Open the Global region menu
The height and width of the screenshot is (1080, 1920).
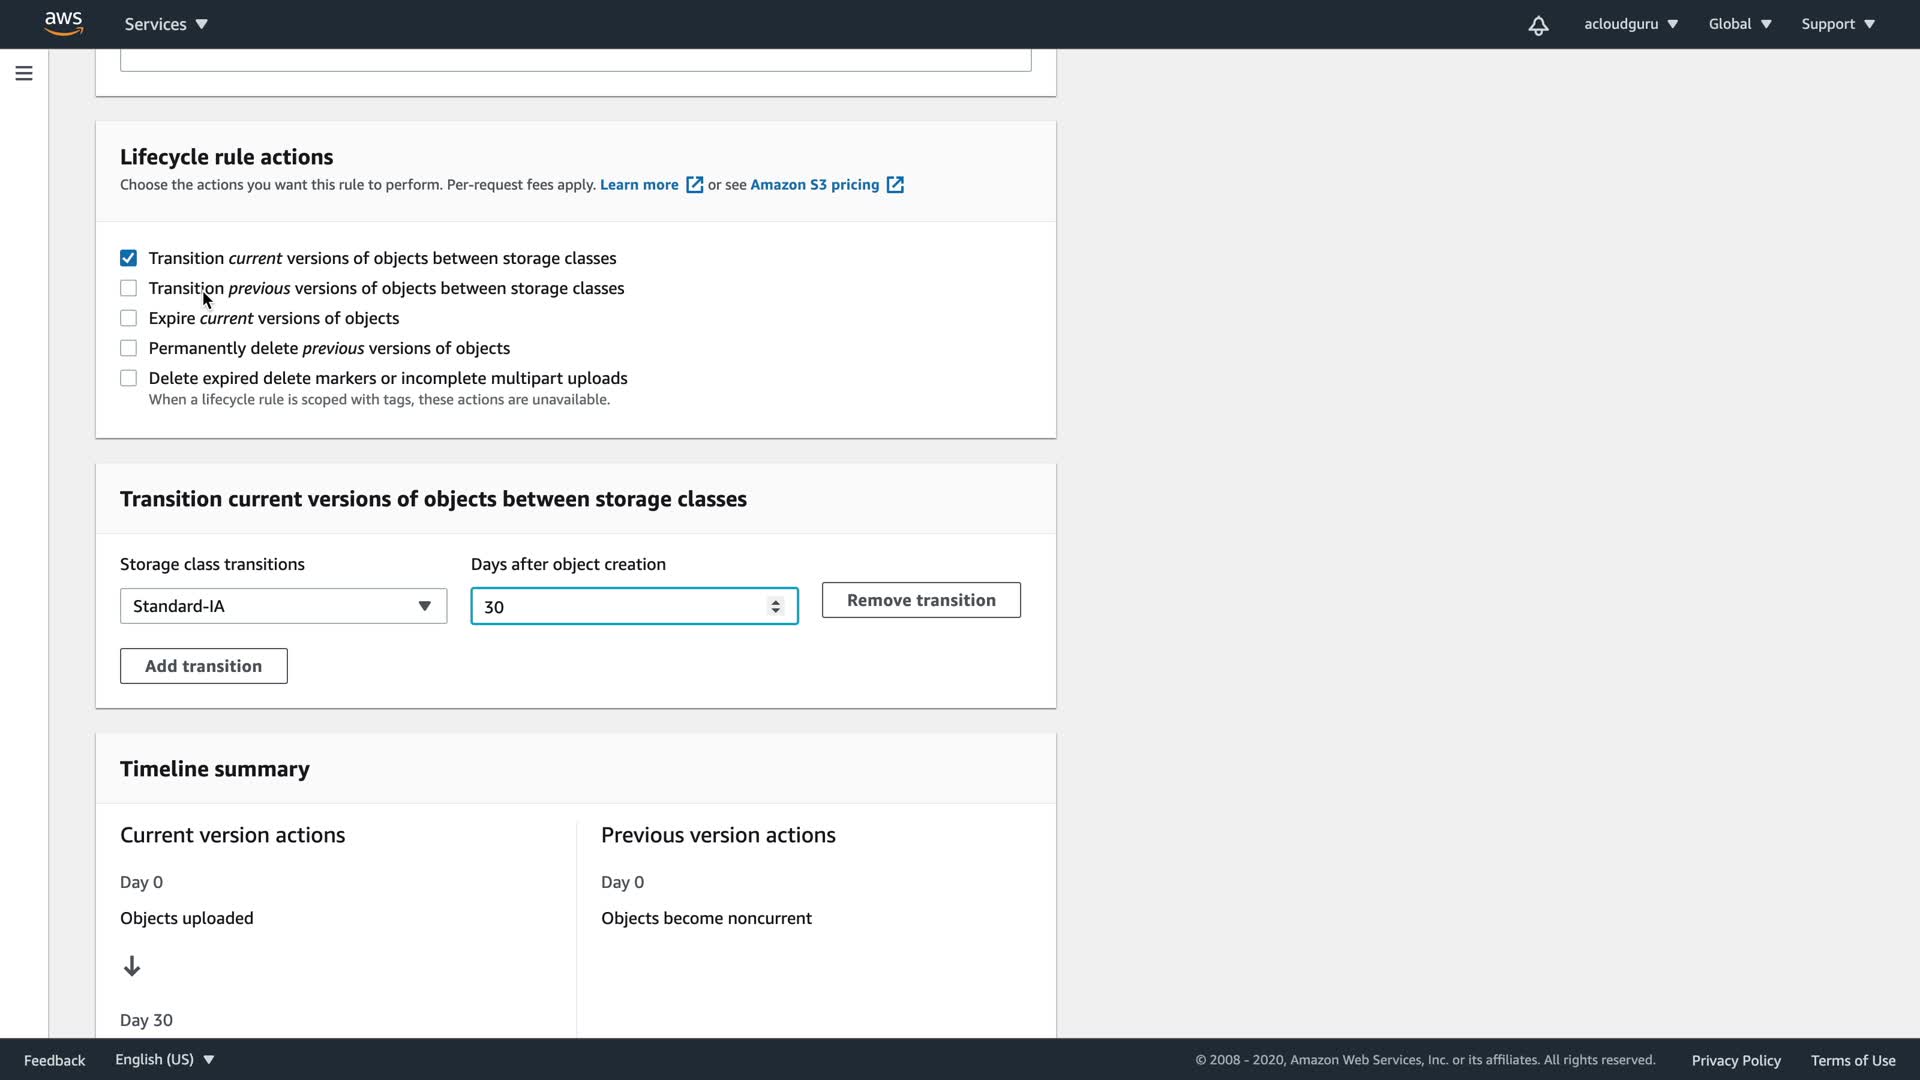pyautogui.click(x=1739, y=24)
